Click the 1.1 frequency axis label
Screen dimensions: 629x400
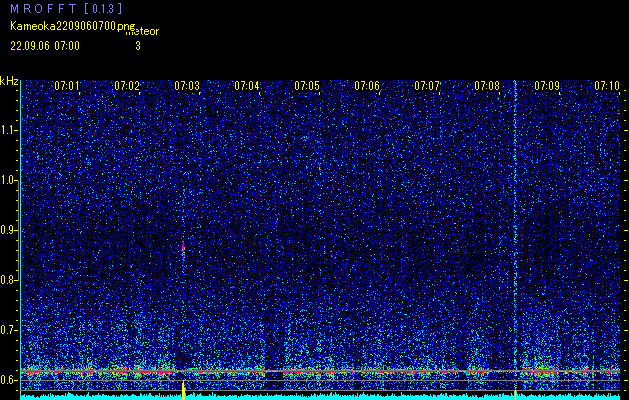click(8, 130)
